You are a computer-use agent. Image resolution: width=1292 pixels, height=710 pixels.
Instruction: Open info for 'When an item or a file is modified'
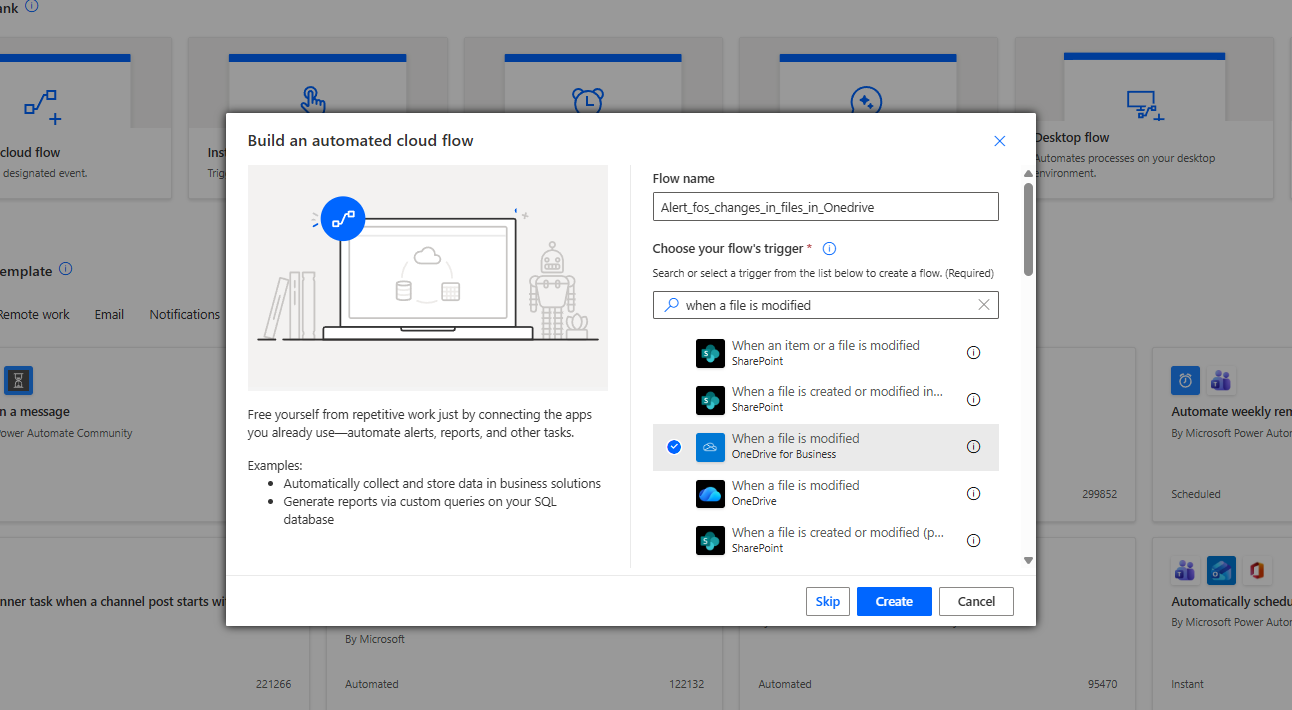[x=973, y=353]
